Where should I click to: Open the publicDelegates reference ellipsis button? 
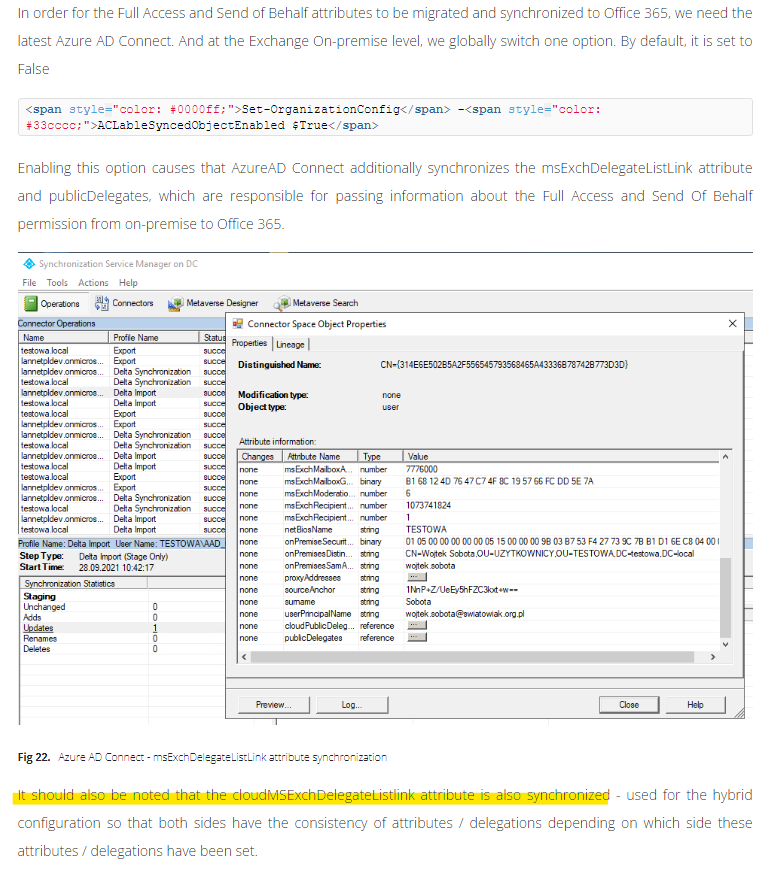417,638
